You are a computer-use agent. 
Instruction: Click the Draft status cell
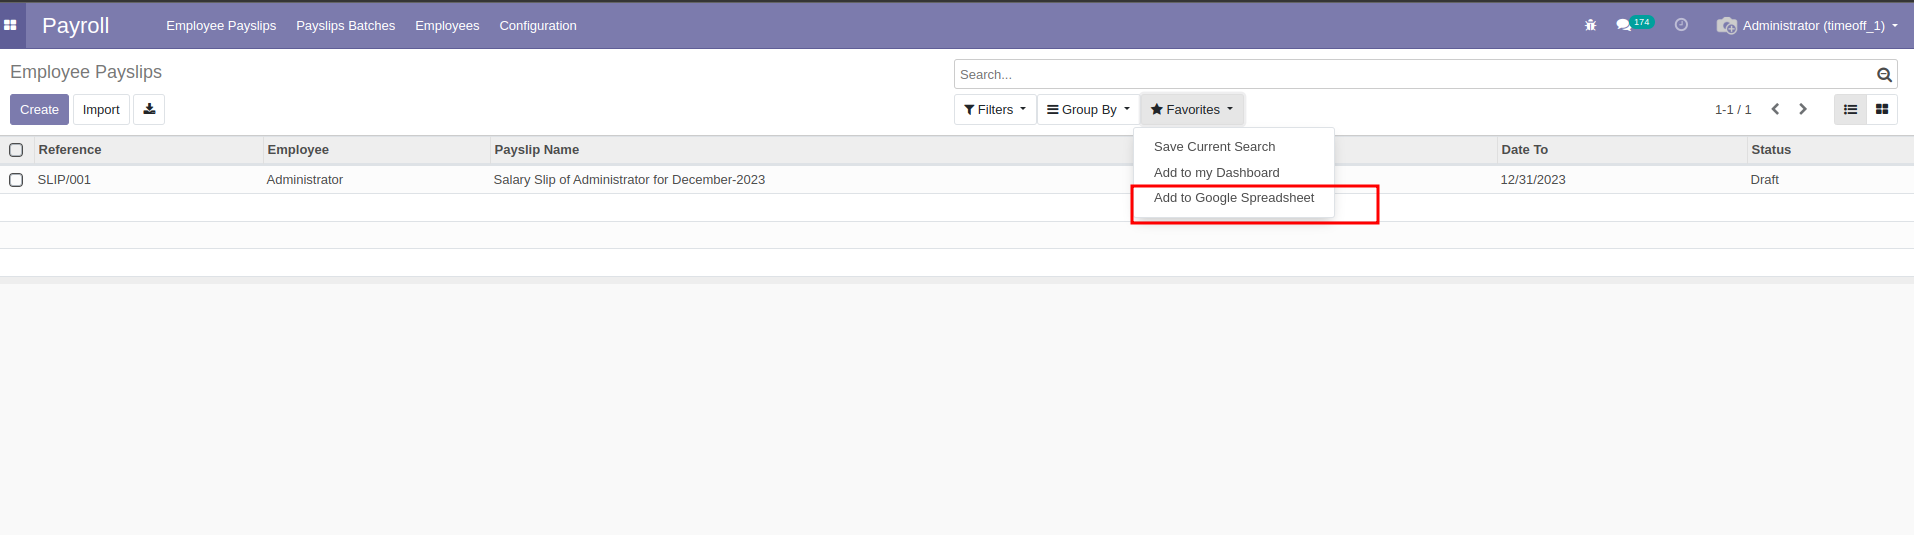point(1765,180)
